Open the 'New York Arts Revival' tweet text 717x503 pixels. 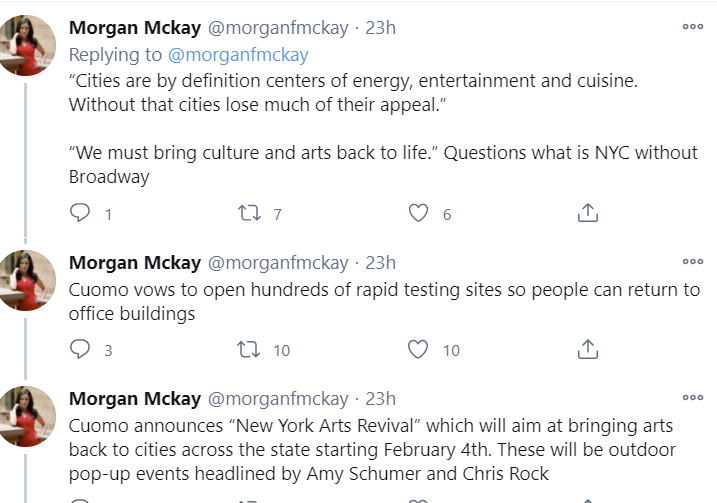(370, 446)
